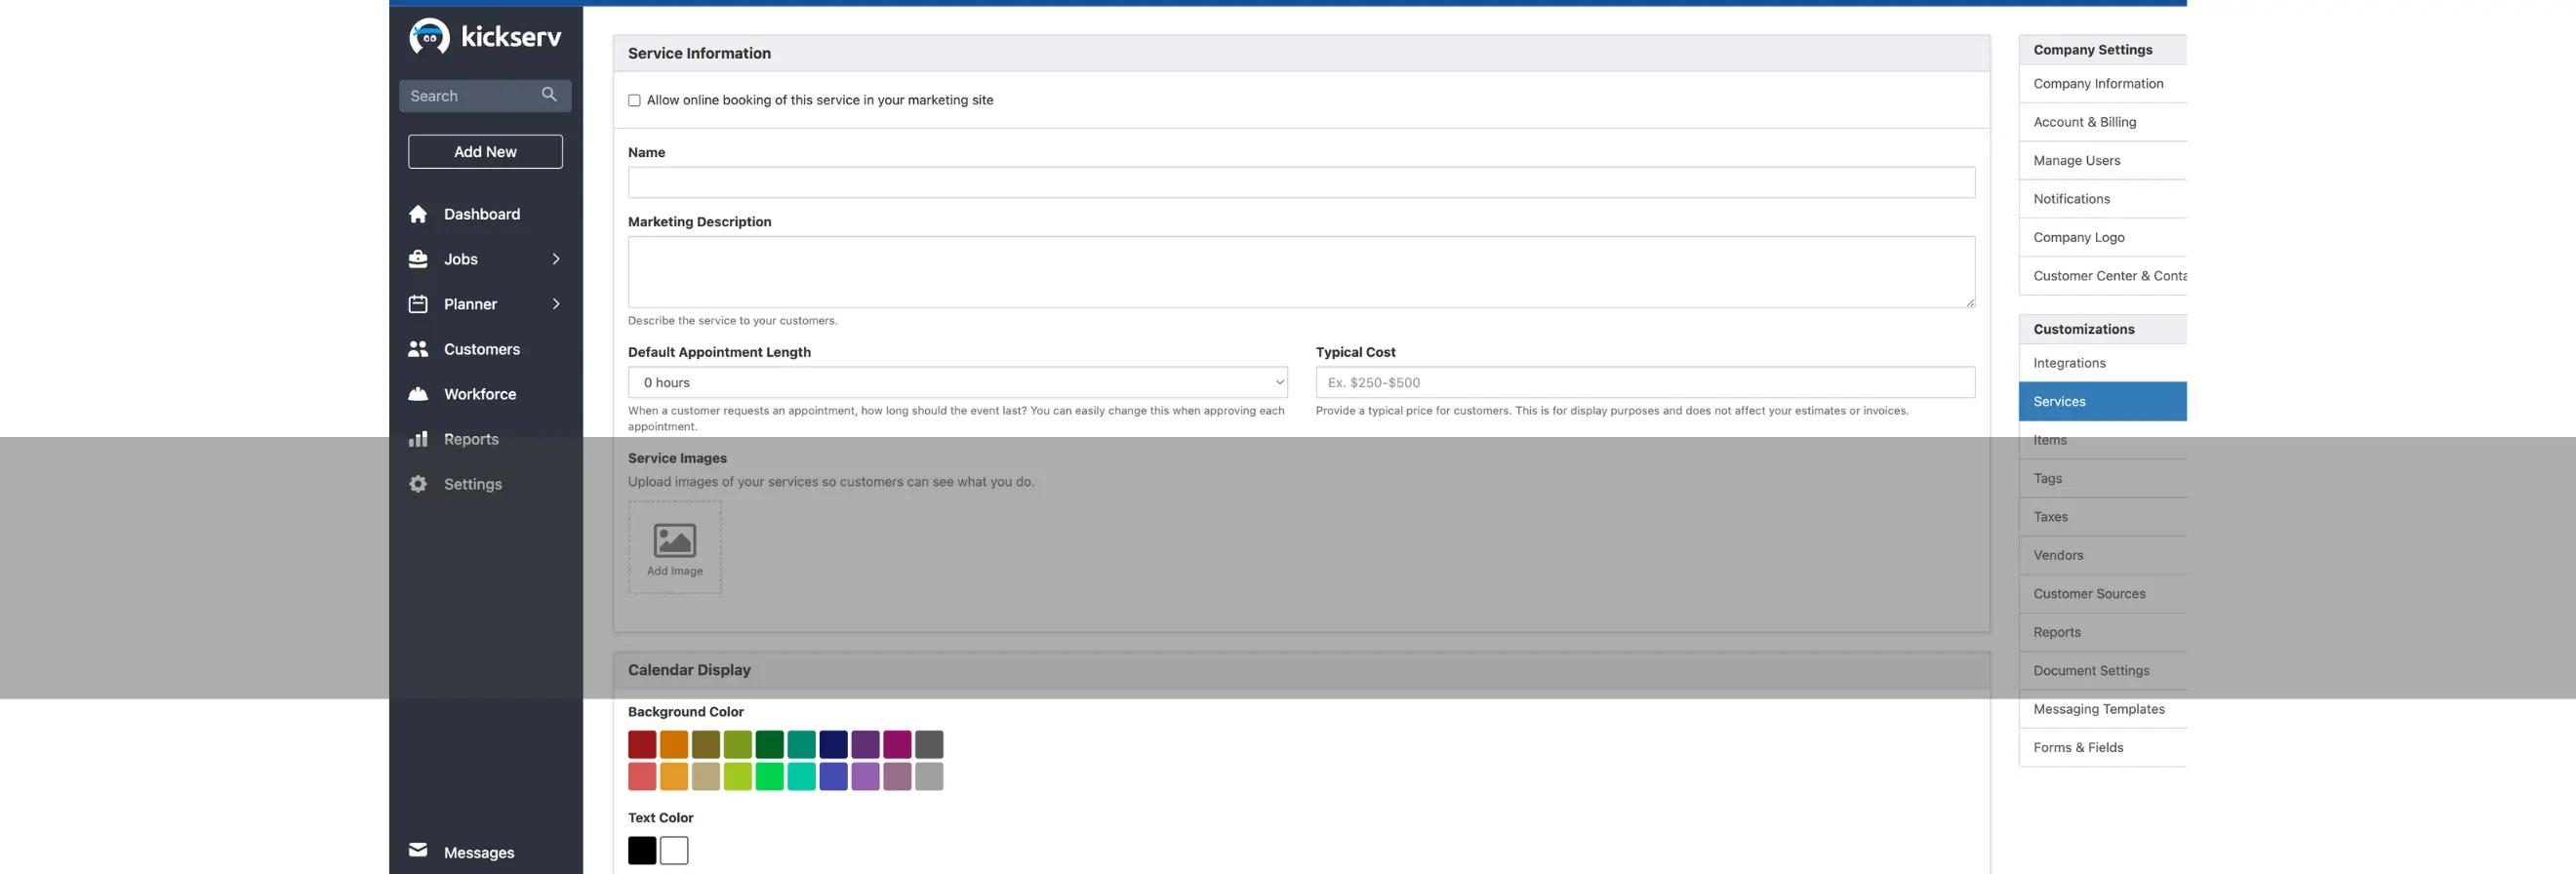
Task: Open Messaging Templates link
Action: (2098, 709)
